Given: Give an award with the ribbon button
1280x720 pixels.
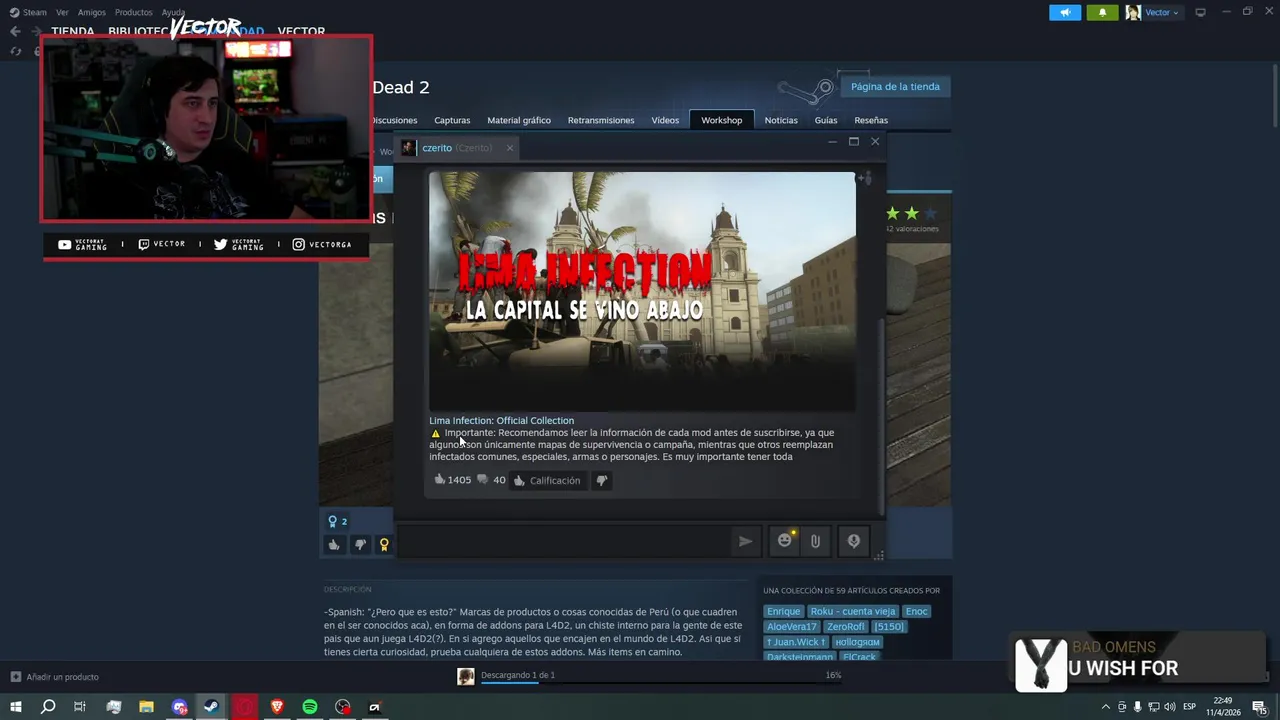Looking at the screenshot, I should coord(384,545).
